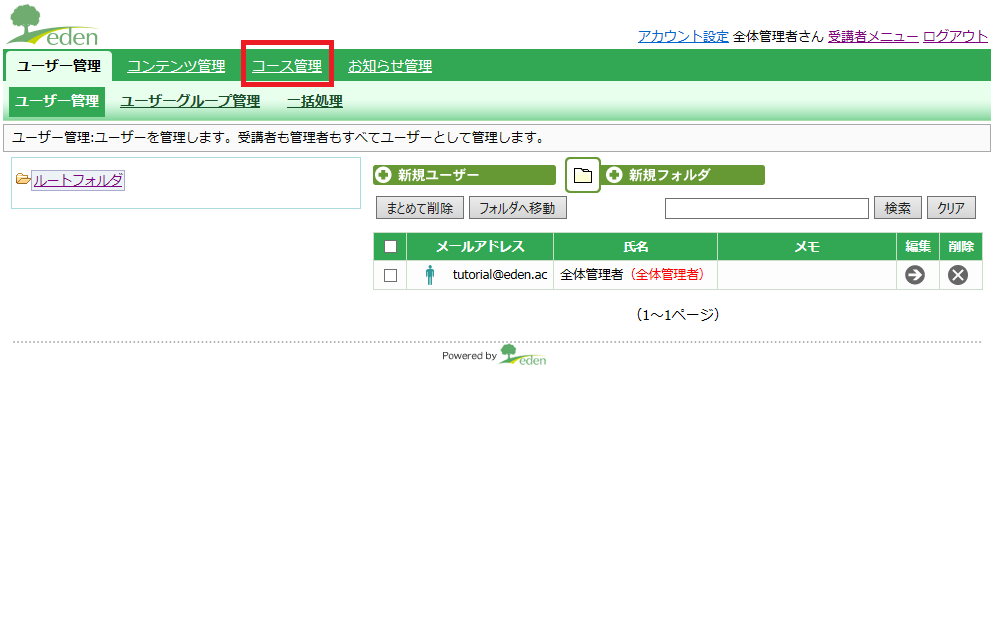Click the ログアウト link
The height and width of the screenshot is (628, 994).
click(x=955, y=36)
